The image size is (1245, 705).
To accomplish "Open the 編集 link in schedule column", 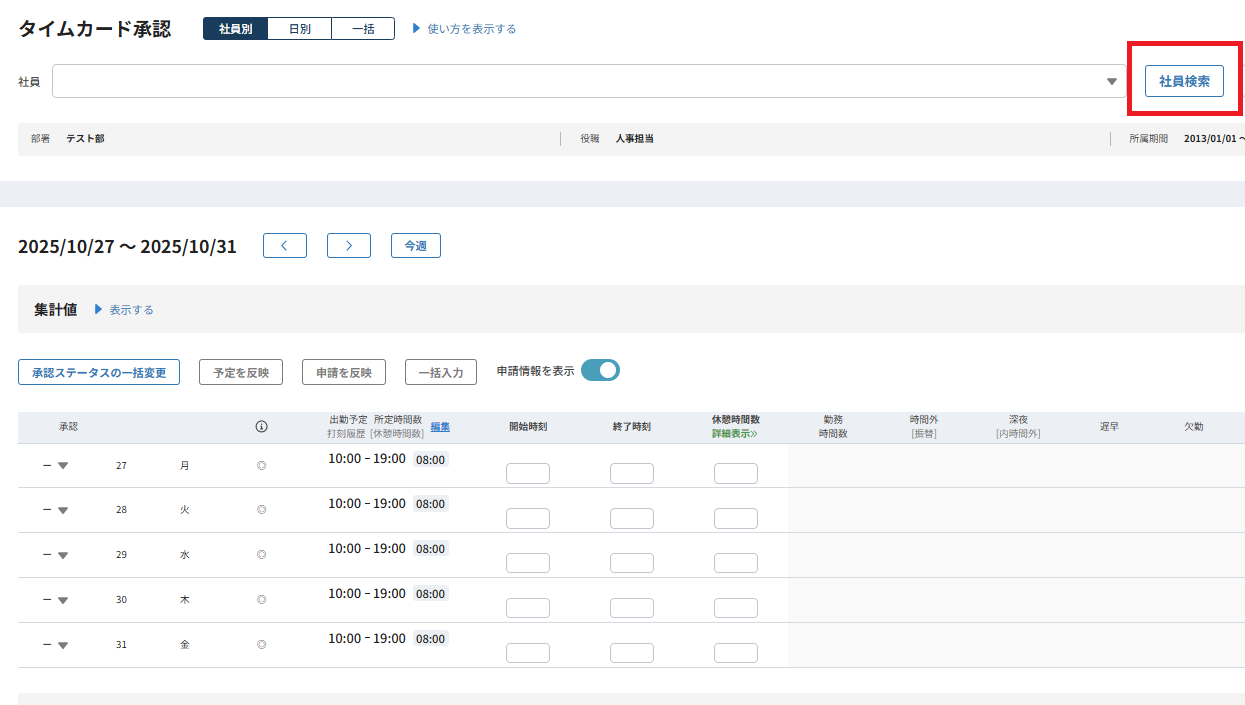I will (440, 427).
